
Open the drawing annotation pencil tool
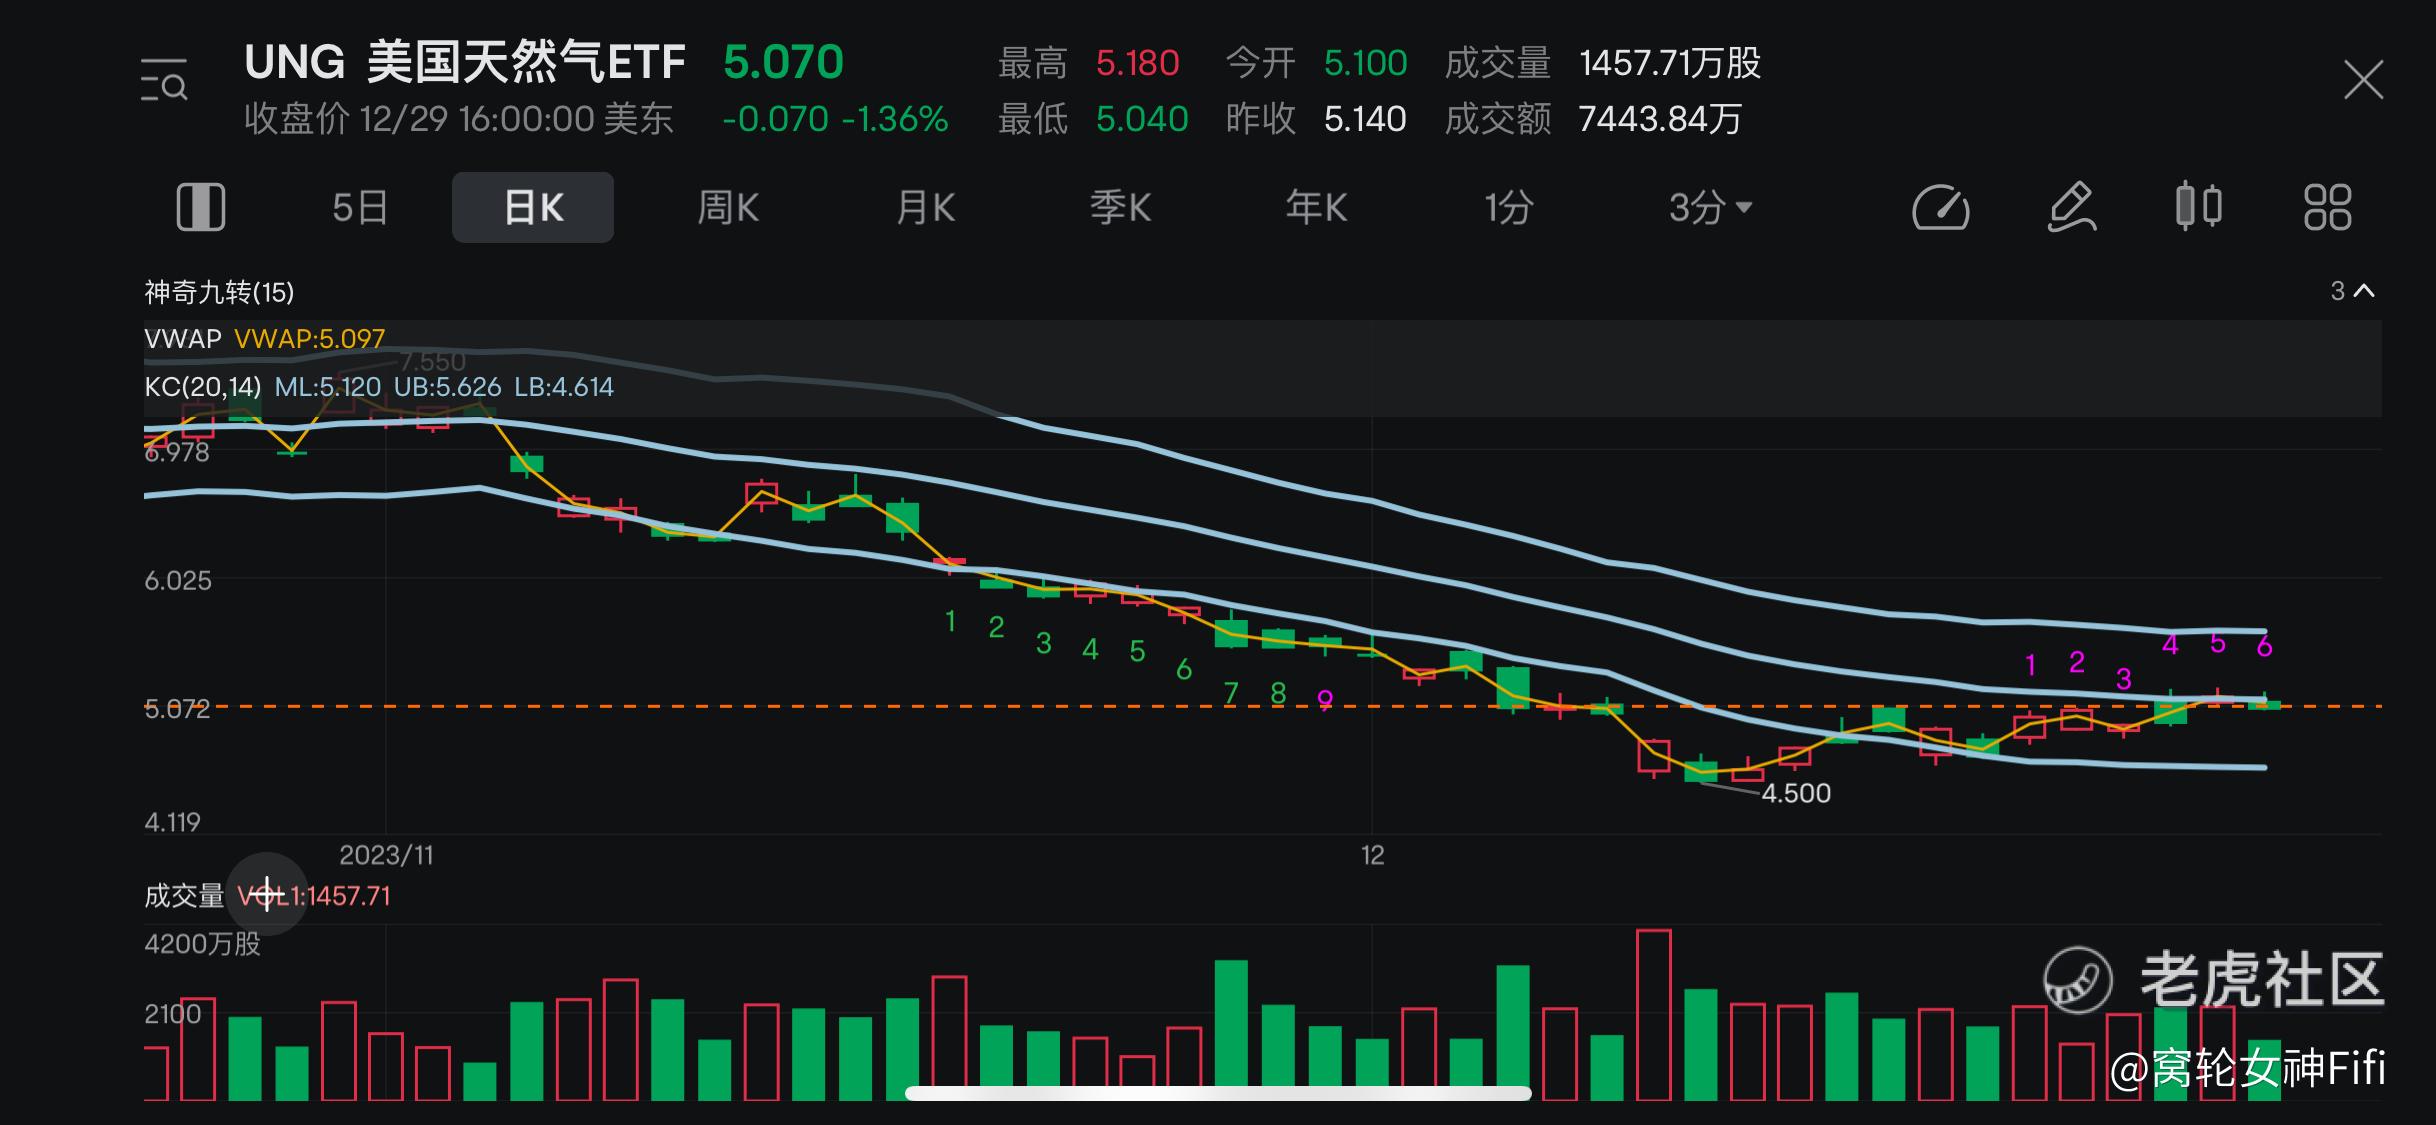pyautogui.click(x=2070, y=207)
